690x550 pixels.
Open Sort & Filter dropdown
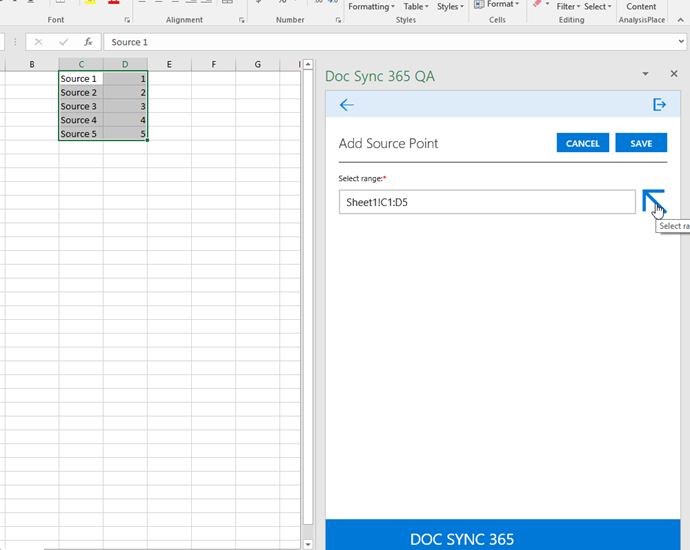(x=568, y=6)
